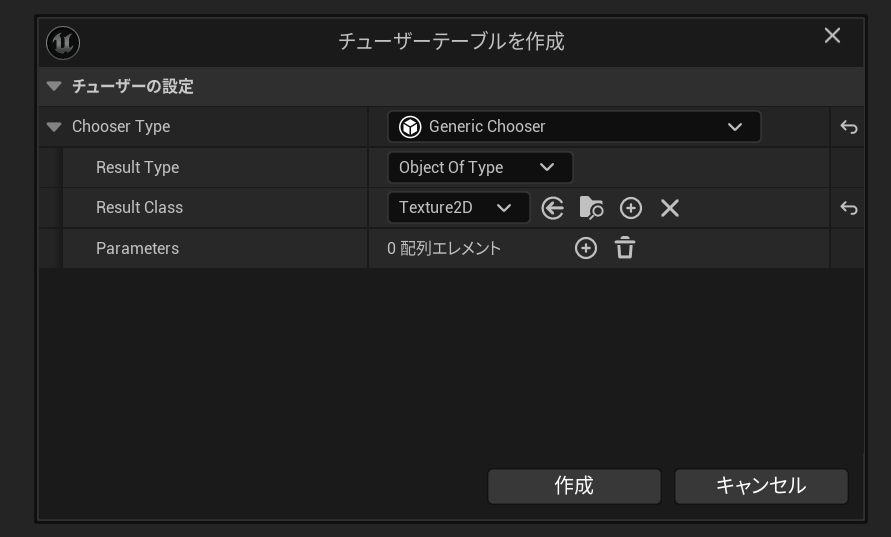This screenshot has height=537, width=891.
Task: Open the Object Of Type dropdown
Action: pos(479,168)
